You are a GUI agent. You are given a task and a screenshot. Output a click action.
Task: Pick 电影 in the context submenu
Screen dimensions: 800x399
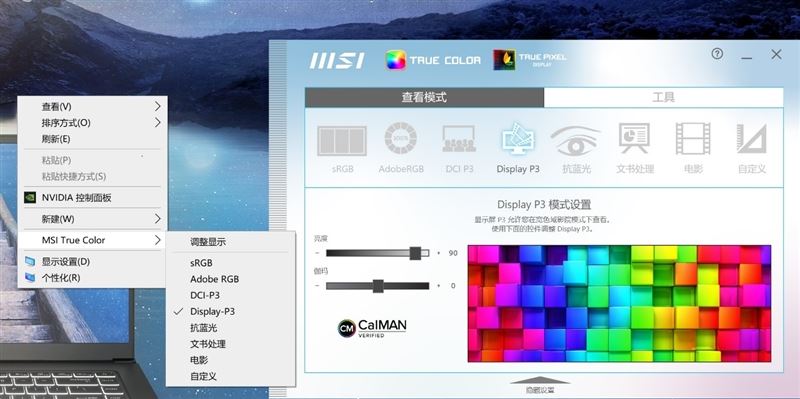coord(231,360)
